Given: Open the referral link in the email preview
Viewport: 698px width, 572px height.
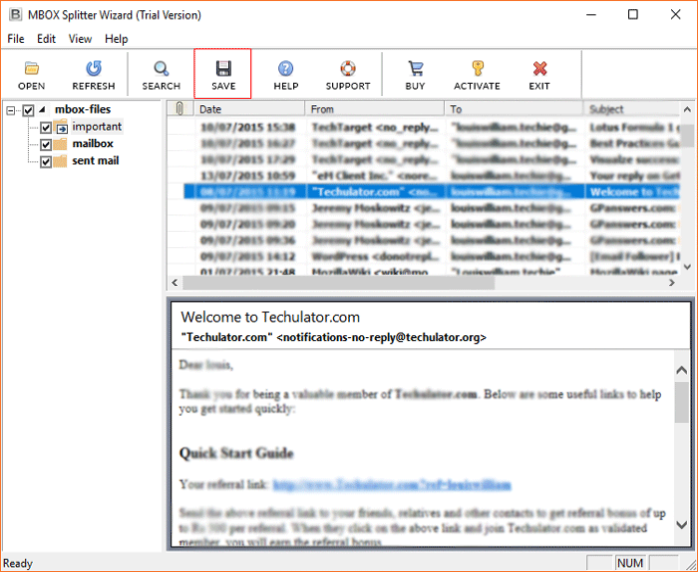Looking at the screenshot, I should click(392, 484).
